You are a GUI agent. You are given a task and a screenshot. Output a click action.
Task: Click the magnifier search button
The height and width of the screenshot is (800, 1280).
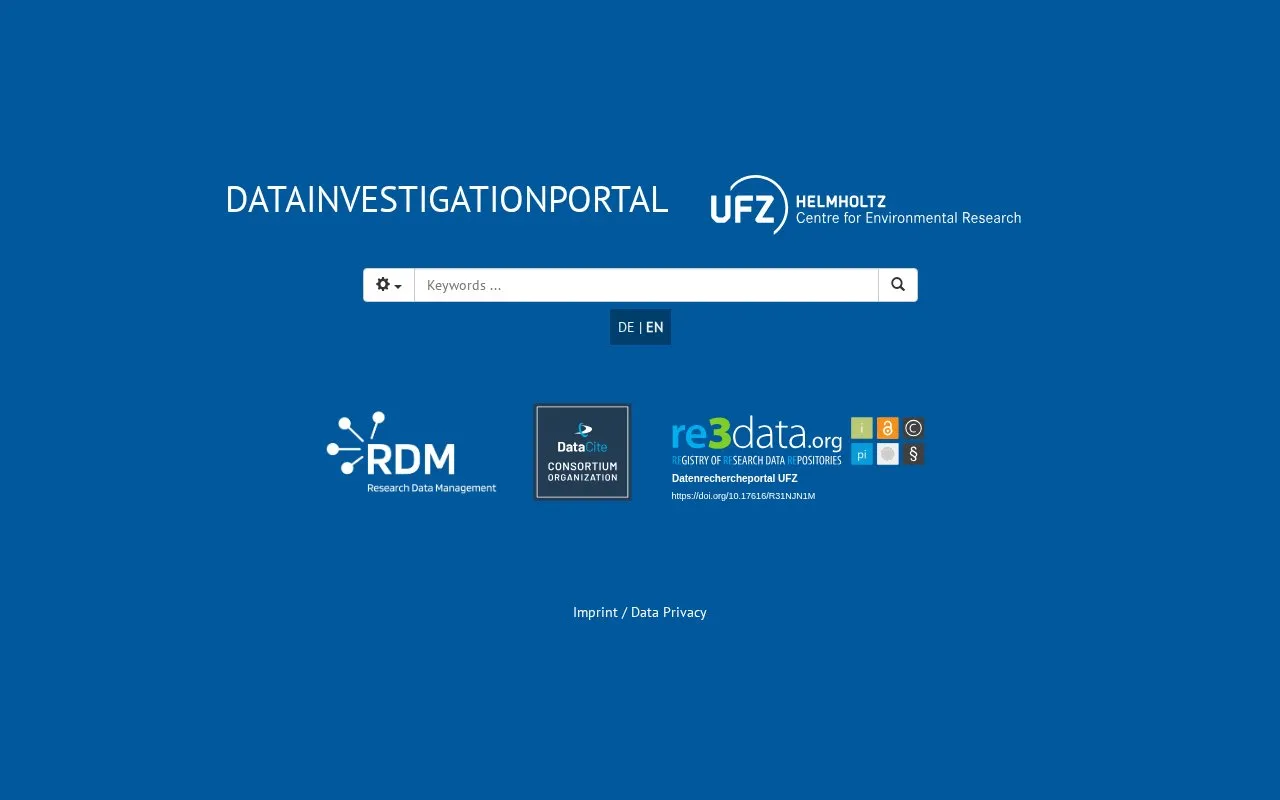898,285
